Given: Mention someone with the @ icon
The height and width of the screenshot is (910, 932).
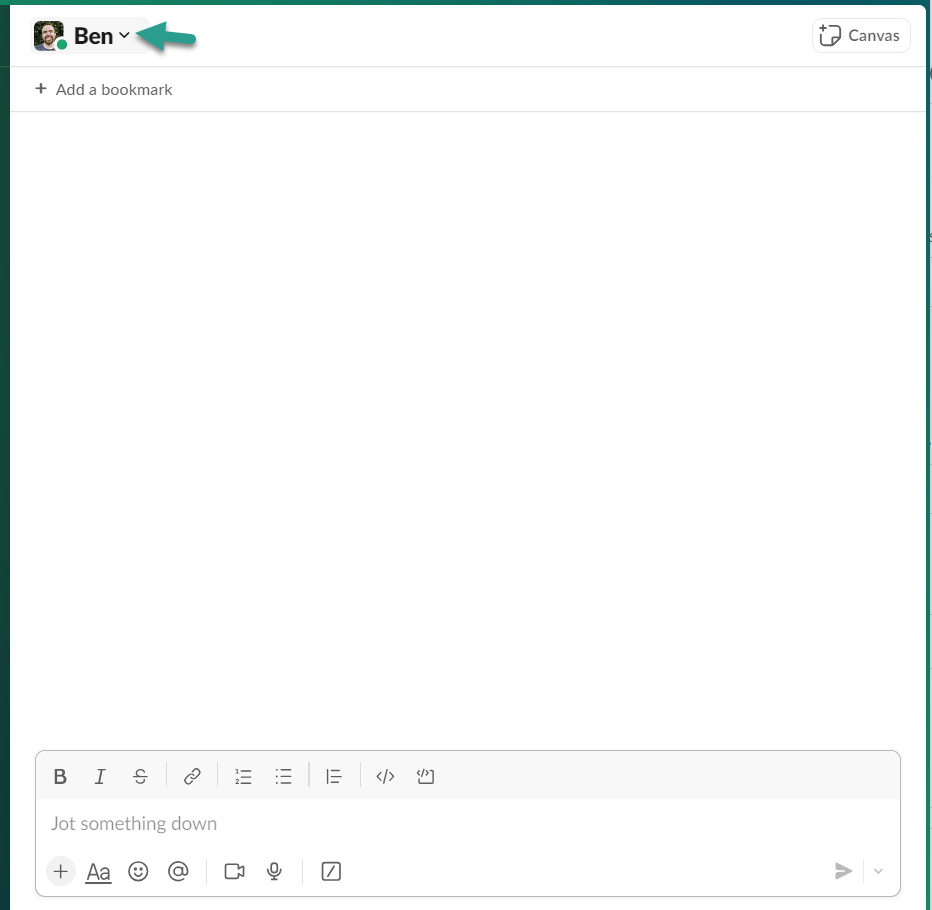Looking at the screenshot, I should (178, 871).
